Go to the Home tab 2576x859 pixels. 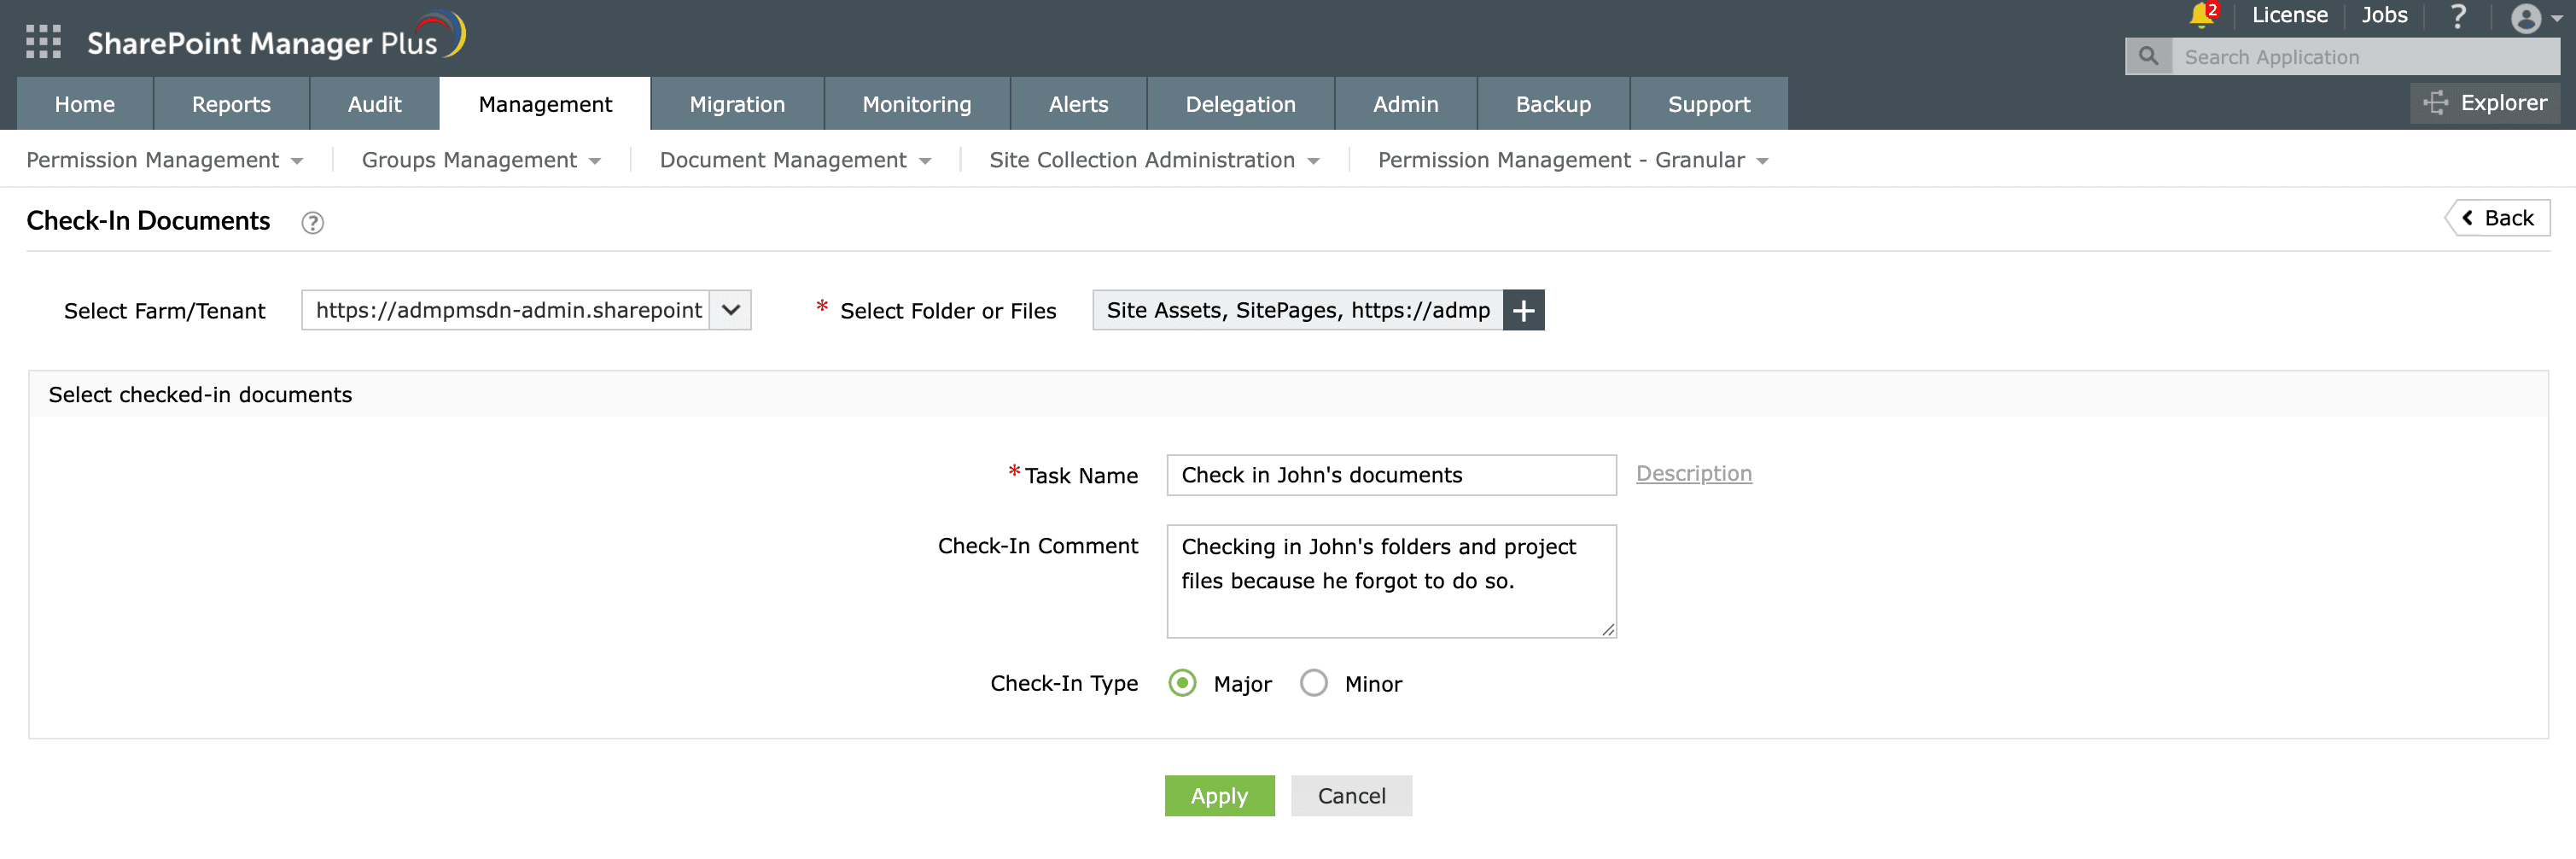(x=85, y=104)
